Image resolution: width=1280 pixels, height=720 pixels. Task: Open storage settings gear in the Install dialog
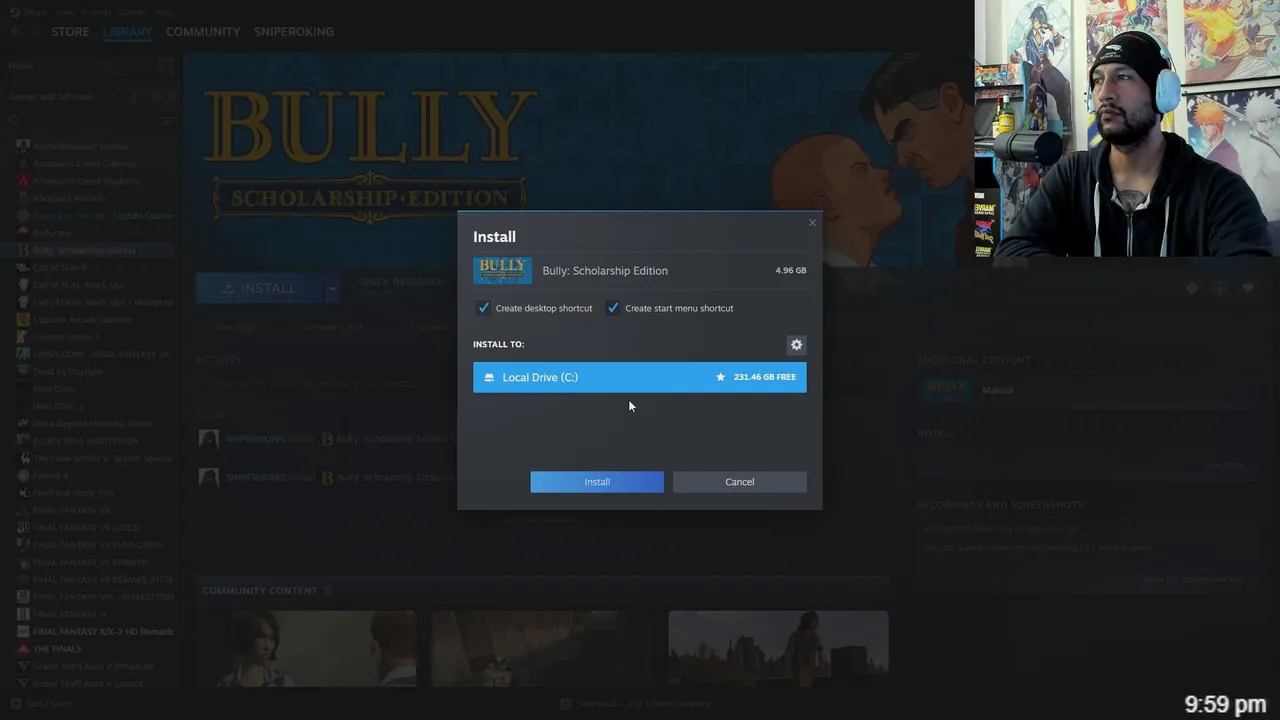point(796,345)
